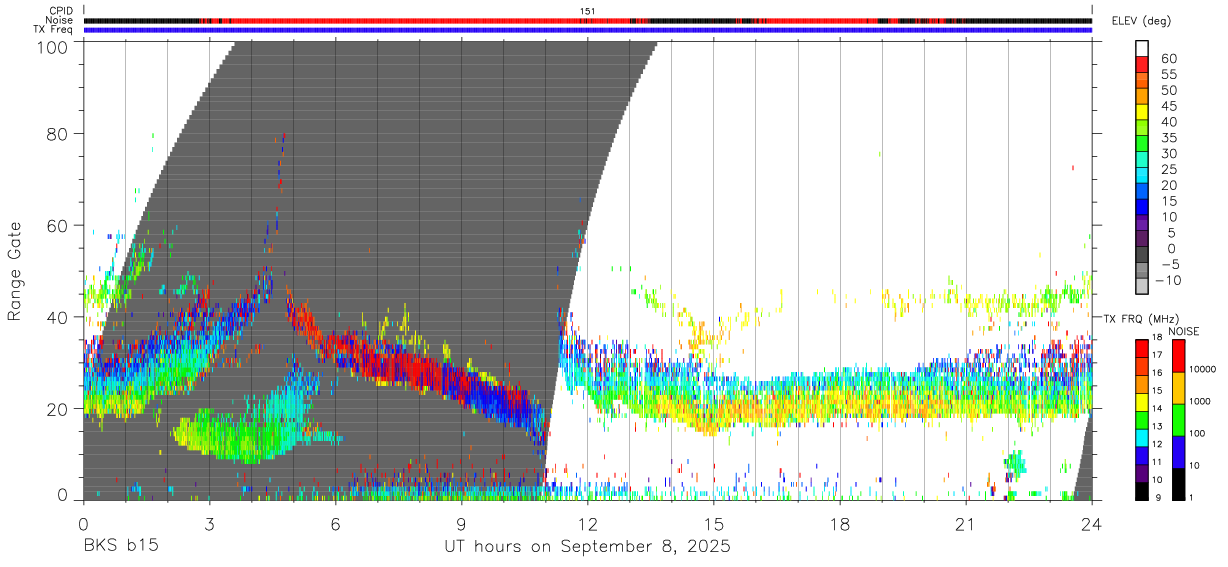Click the 'TX Freq' row label at top

pyautogui.click(x=54, y=30)
